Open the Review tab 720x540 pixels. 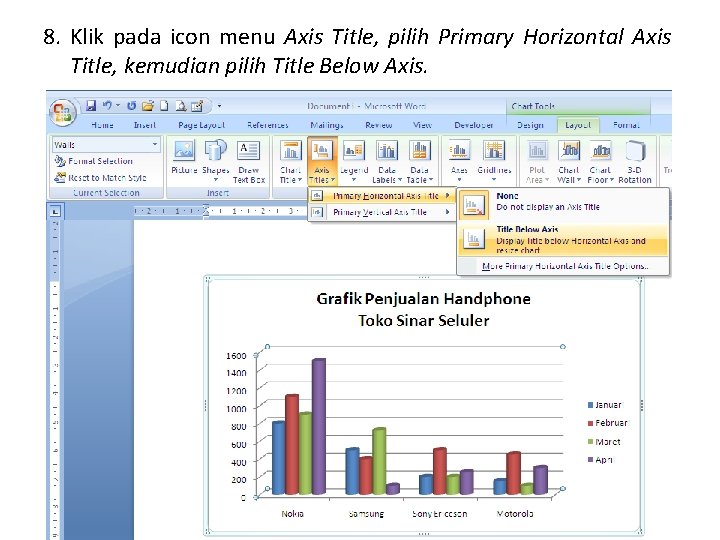(x=379, y=125)
